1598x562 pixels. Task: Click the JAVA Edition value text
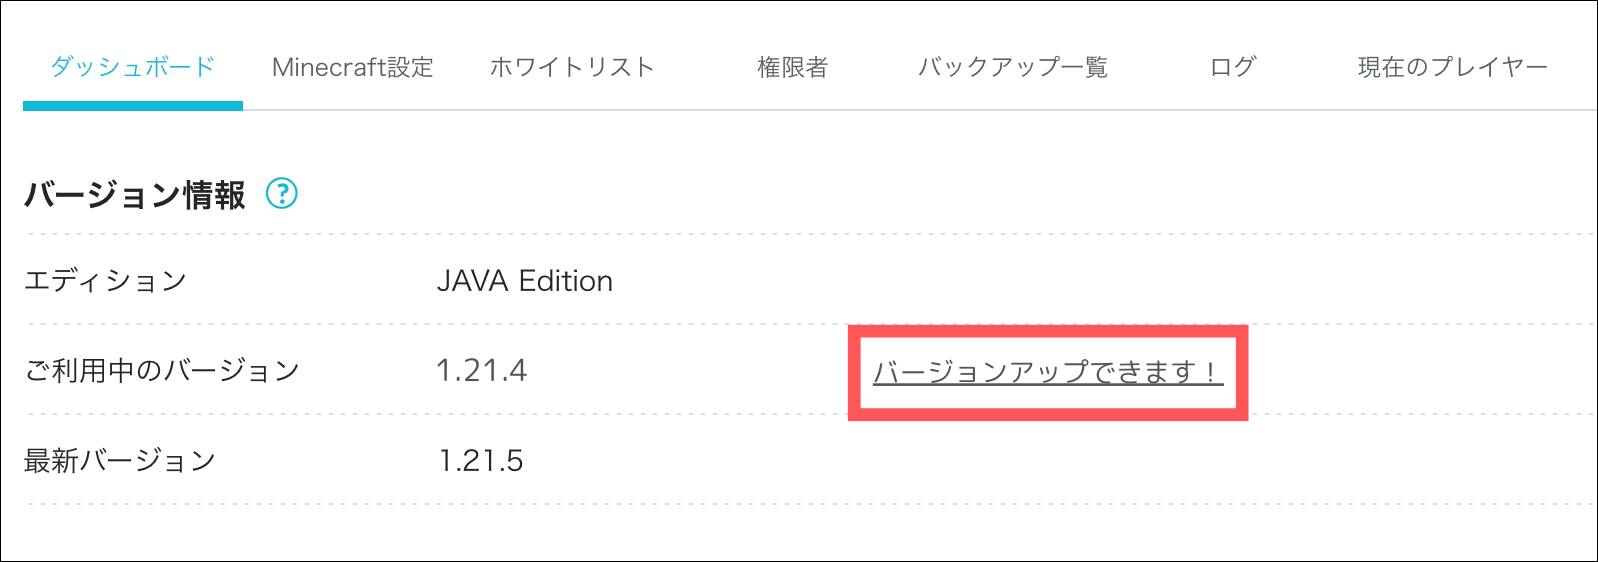[525, 280]
